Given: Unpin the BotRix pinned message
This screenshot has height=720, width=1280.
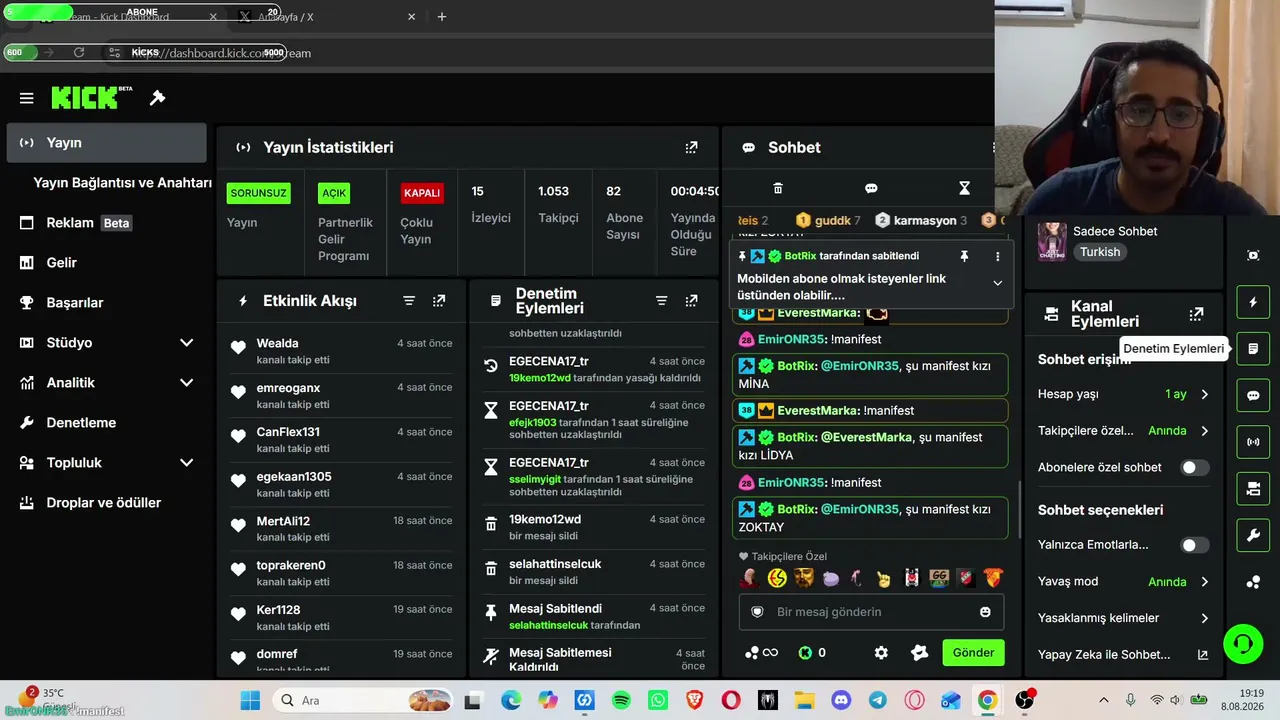Looking at the screenshot, I should click(x=964, y=256).
